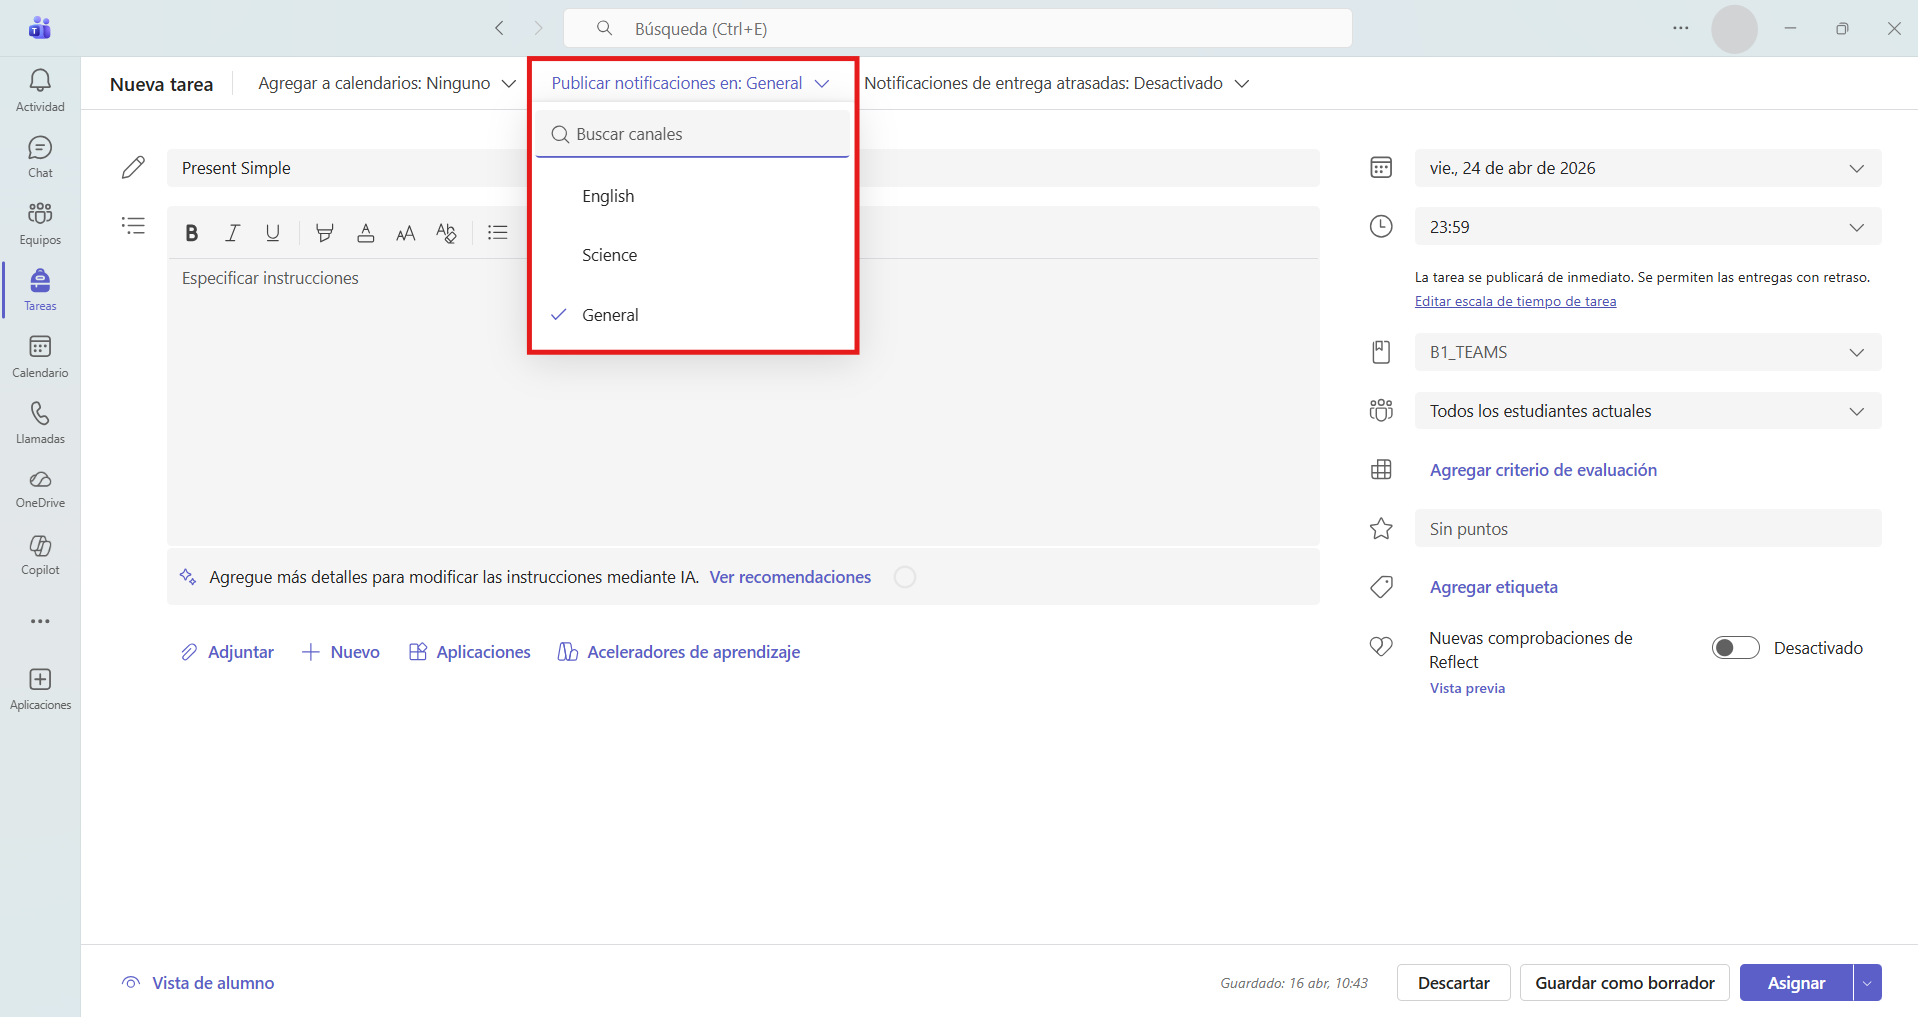The width and height of the screenshot is (1918, 1017).
Task: Go forward with the right arrow
Action: click(538, 28)
